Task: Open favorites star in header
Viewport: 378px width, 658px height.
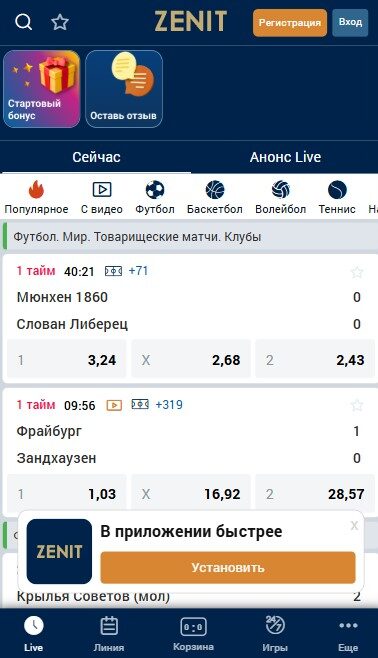Action: coord(60,22)
